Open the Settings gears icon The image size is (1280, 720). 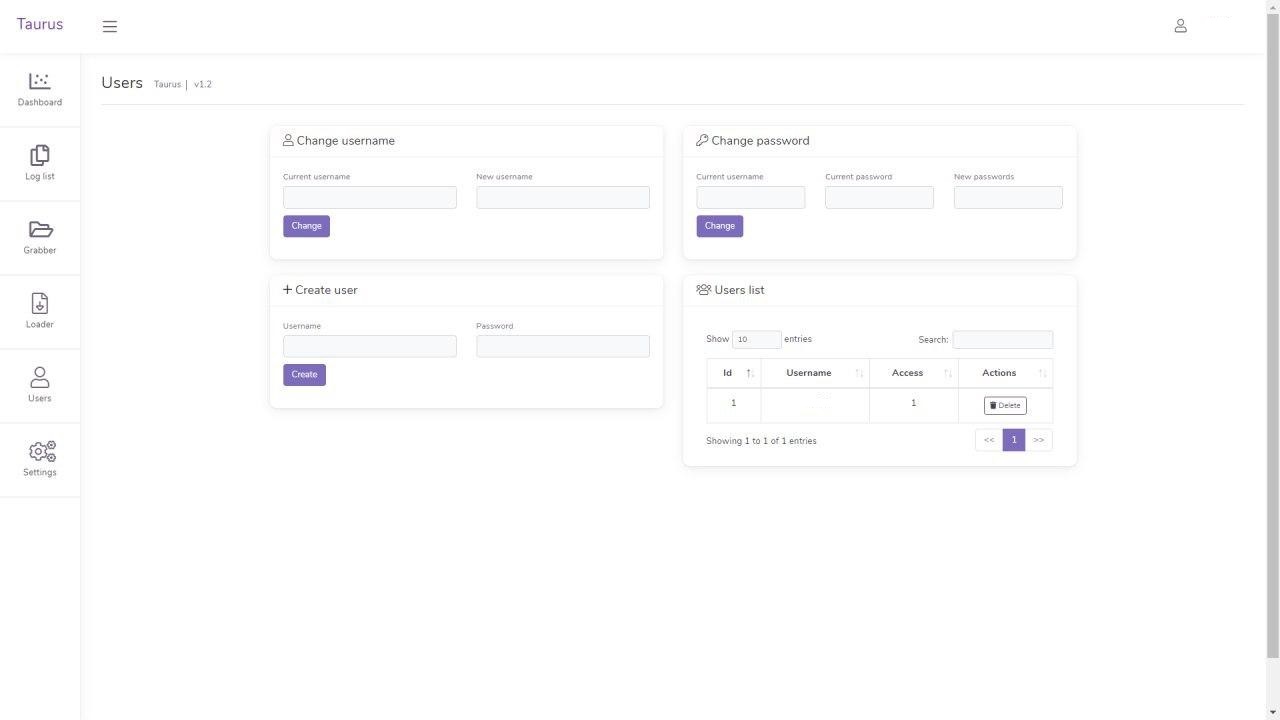point(41,451)
